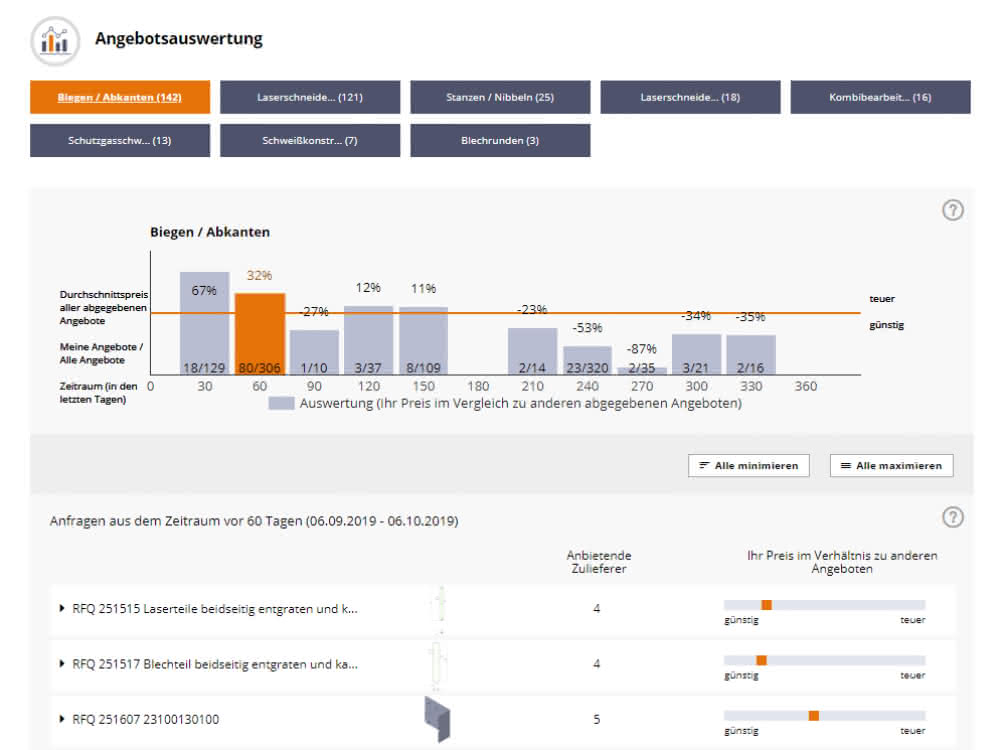The width and height of the screenshot is (1000, 750).
Task: Open the Blechrunden (3) category
Action: tap(500, 140)
